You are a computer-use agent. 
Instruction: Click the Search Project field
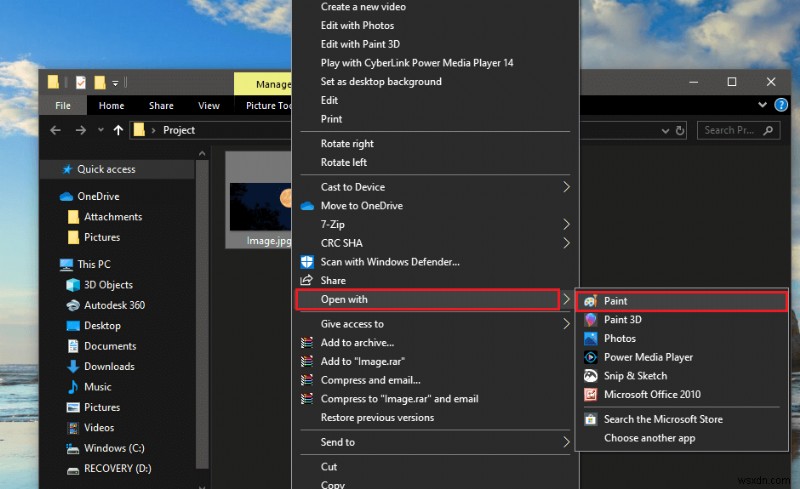[x=738, y=130]
